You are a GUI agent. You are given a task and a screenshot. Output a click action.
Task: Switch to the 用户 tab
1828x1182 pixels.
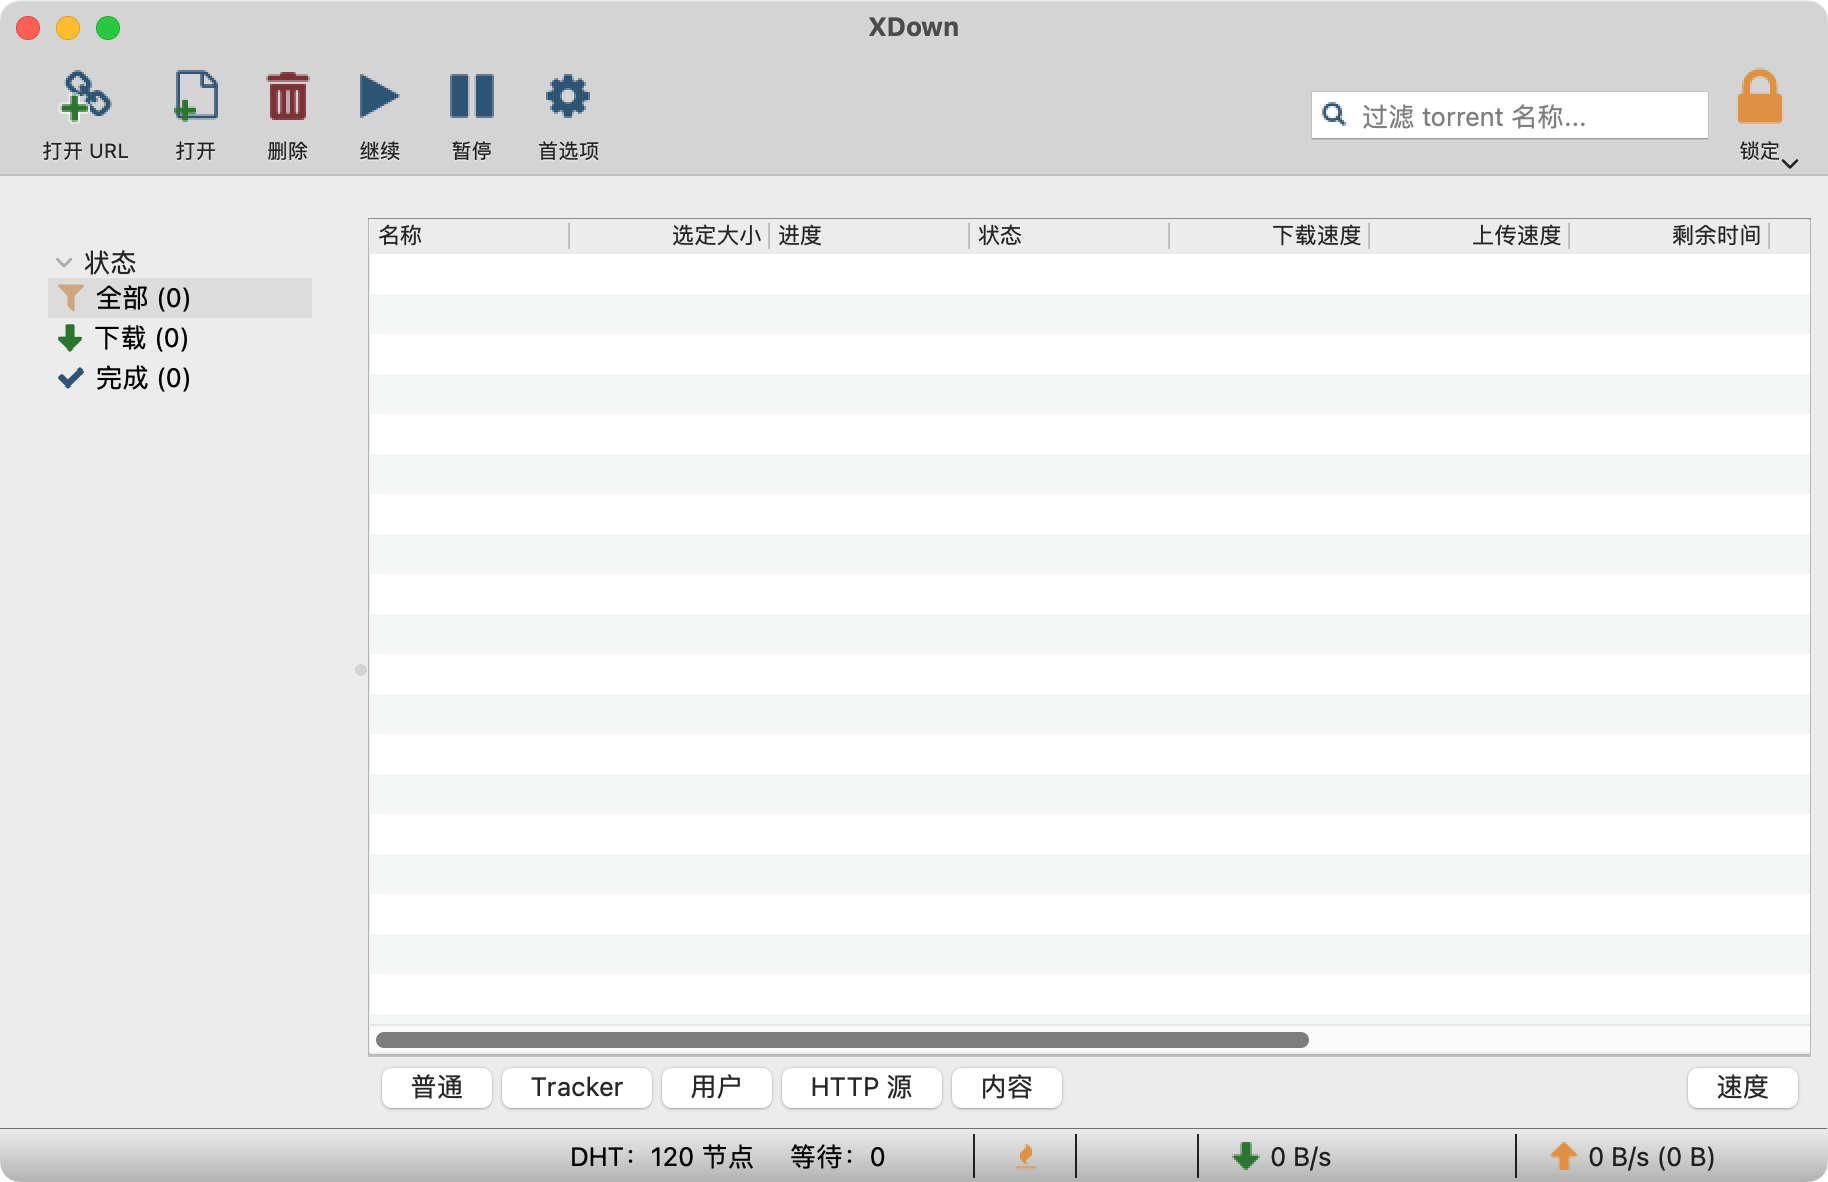[716, 1087]
